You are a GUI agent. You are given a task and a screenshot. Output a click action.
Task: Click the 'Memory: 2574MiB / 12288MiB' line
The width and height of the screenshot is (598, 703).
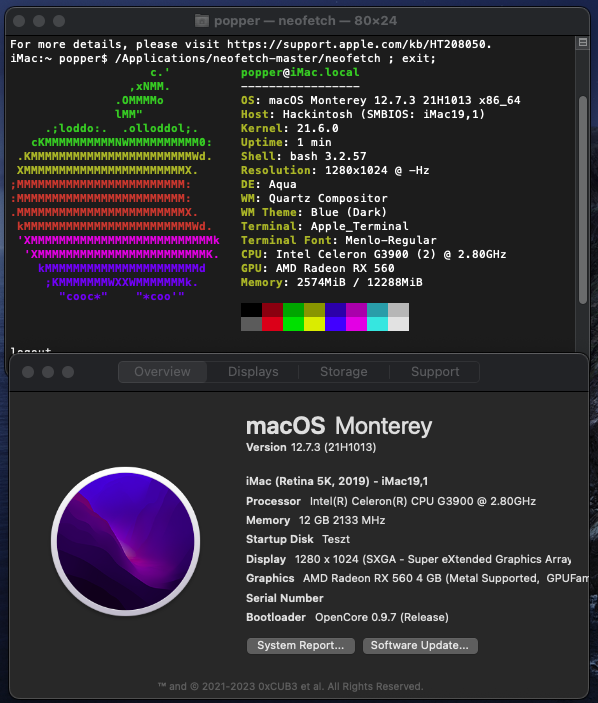[332, 282]
